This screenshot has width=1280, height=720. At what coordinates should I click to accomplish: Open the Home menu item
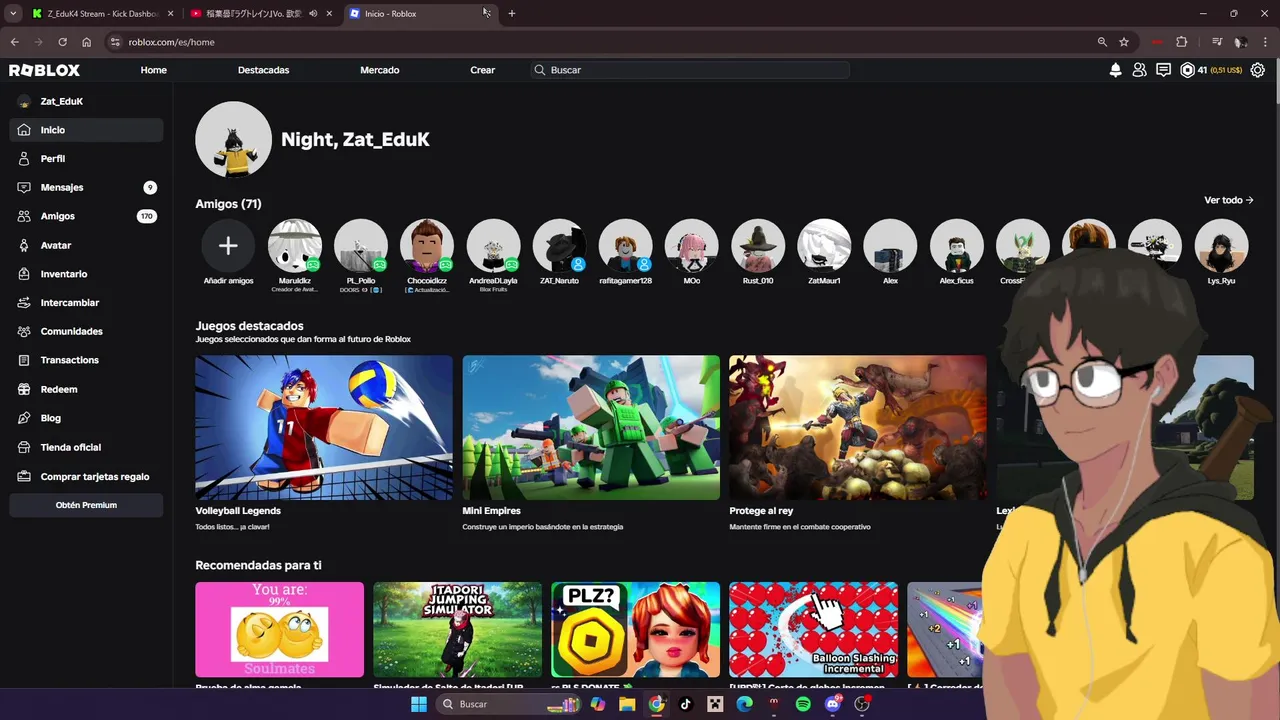coord(153,70)
